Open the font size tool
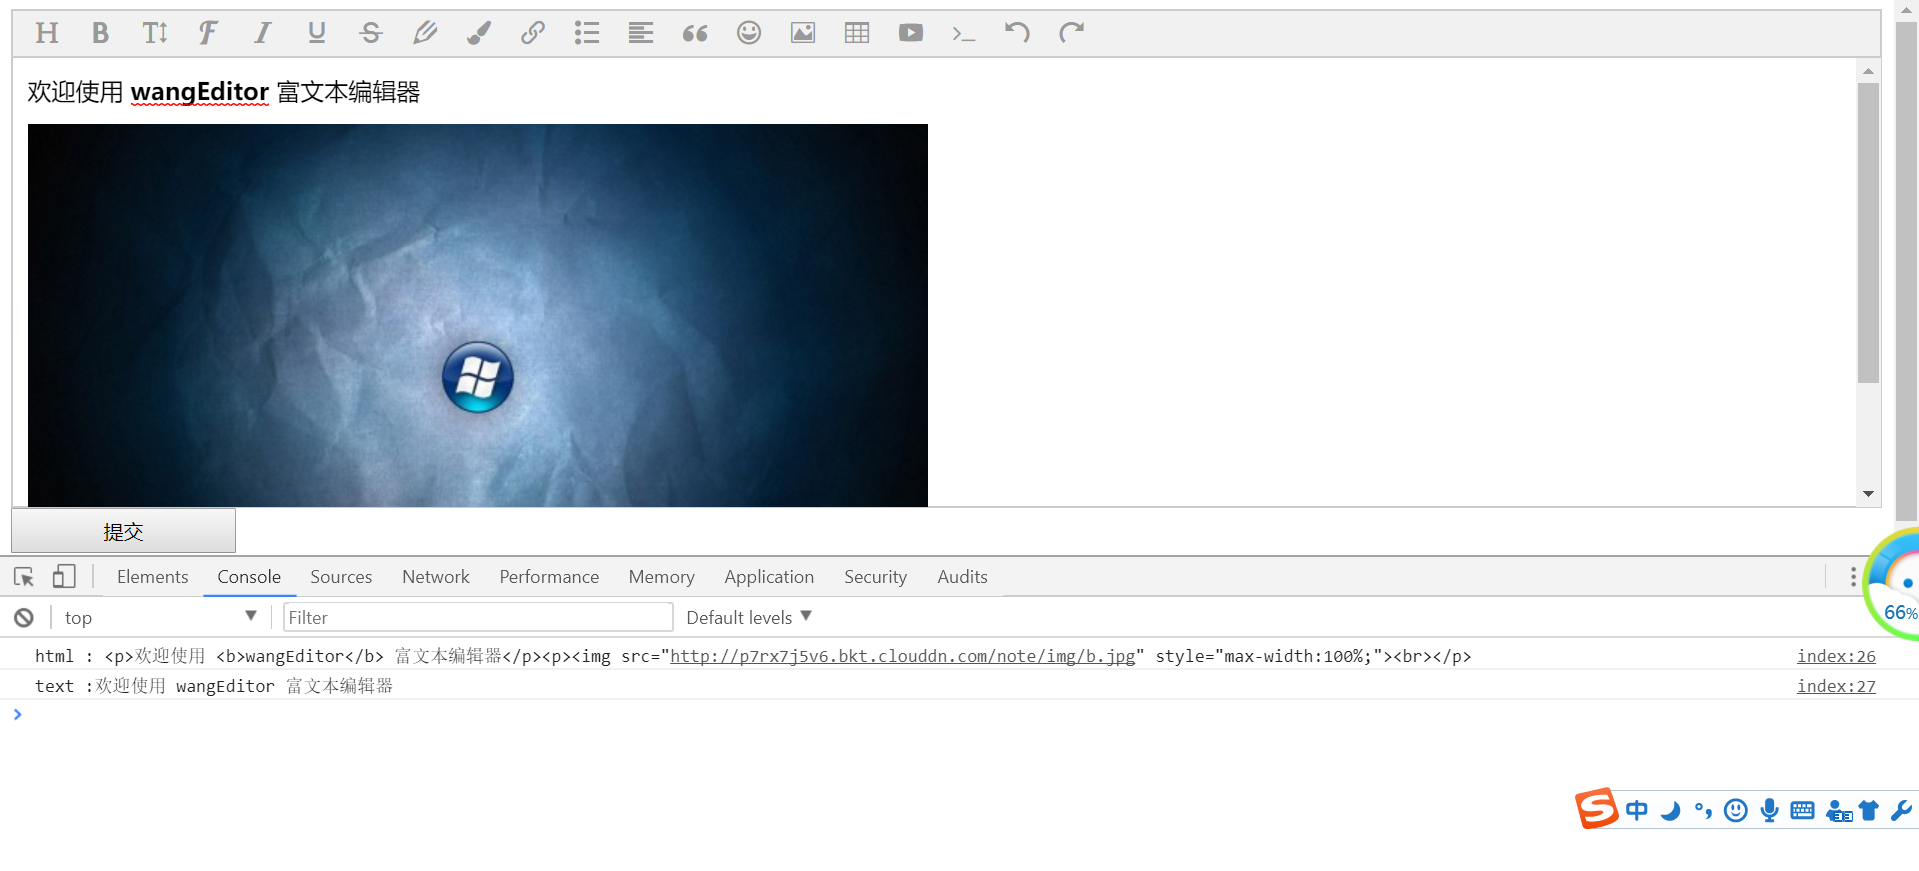Screen dimensions: 1919x871 (x=154, y=33)
